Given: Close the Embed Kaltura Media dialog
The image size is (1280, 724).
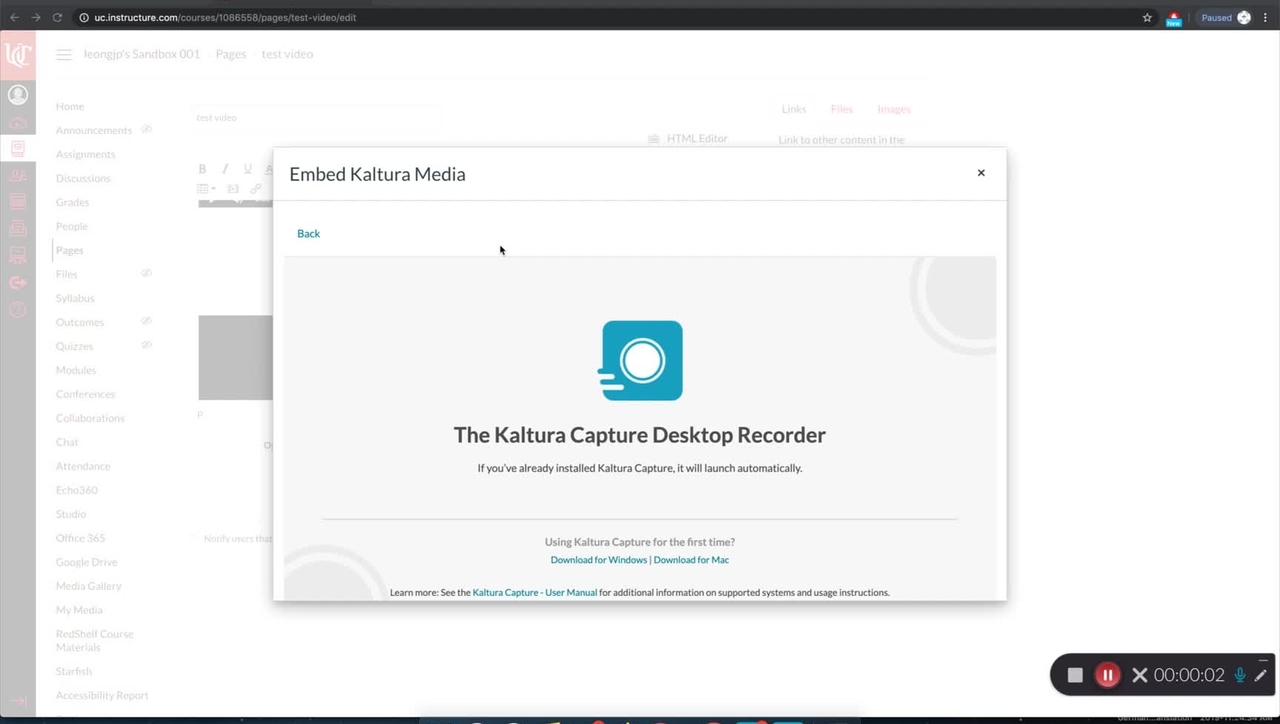Looking at the screenshot, I should 981,173.
